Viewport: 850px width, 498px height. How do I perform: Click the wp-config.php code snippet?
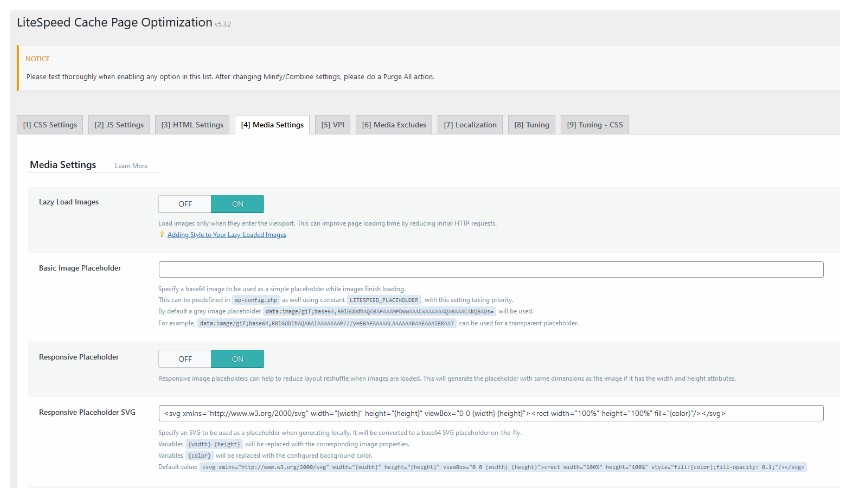pyautogui.click(x=256, y=300)
